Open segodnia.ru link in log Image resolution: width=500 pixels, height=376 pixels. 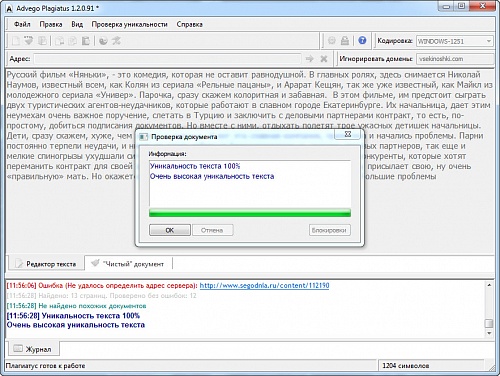(264, 285)
